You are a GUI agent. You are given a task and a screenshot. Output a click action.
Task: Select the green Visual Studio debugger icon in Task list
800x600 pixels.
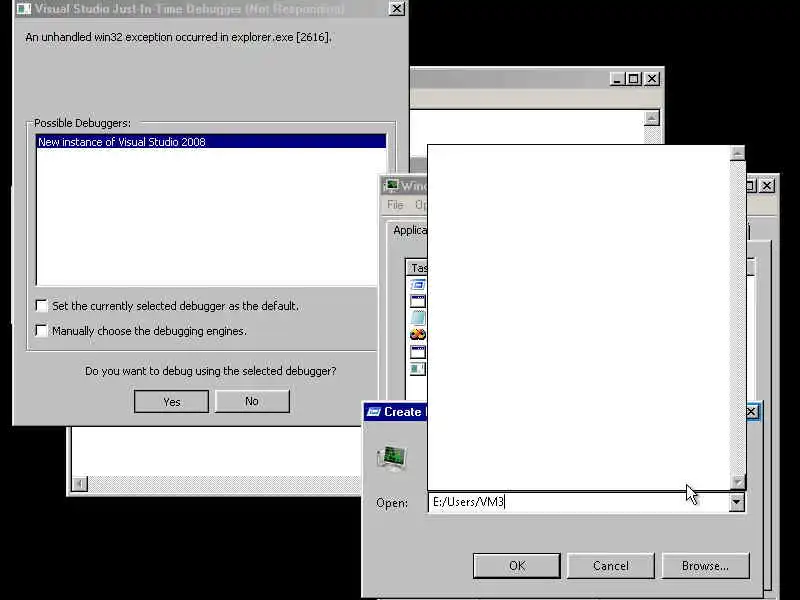(417, 368)
